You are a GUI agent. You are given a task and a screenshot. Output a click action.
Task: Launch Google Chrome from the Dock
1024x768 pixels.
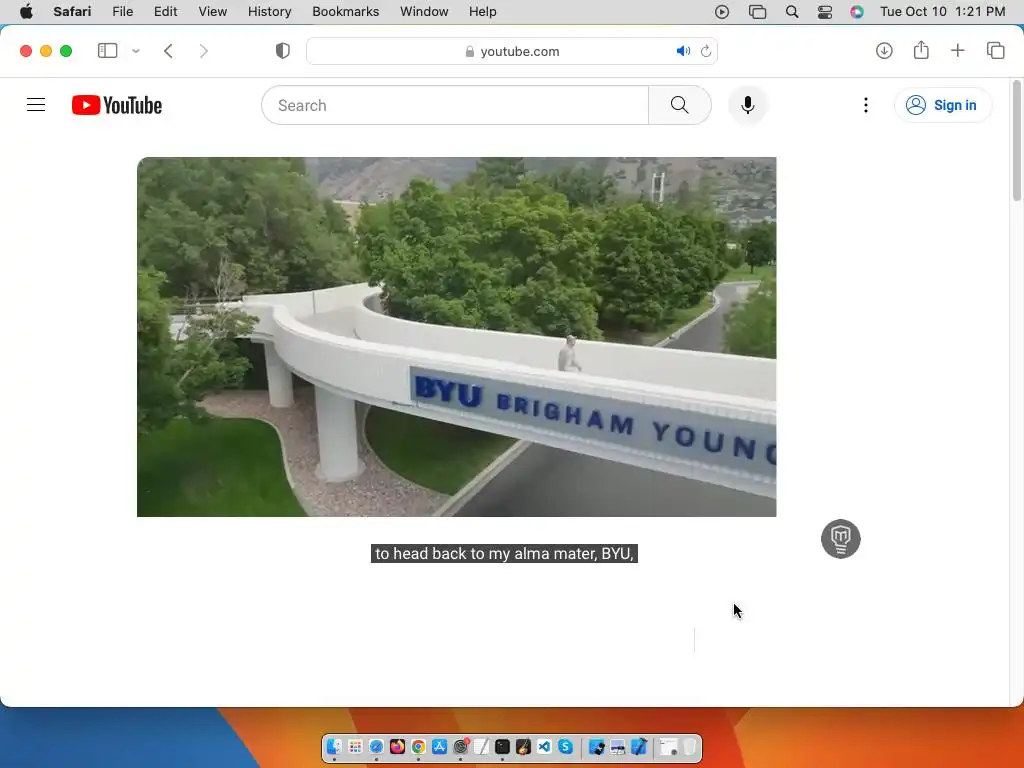point(419,746)
